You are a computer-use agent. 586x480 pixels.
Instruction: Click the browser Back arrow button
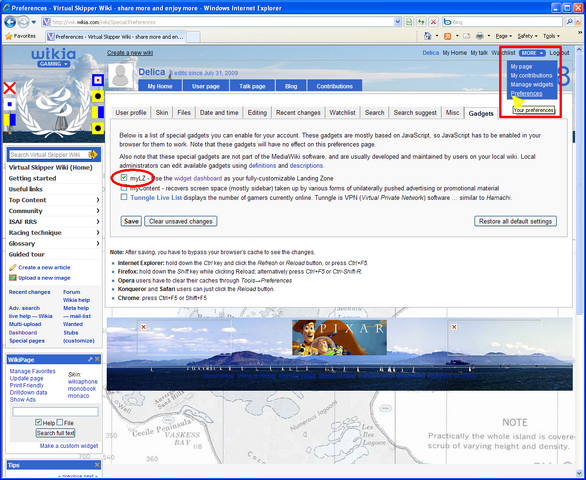(10, 22)
